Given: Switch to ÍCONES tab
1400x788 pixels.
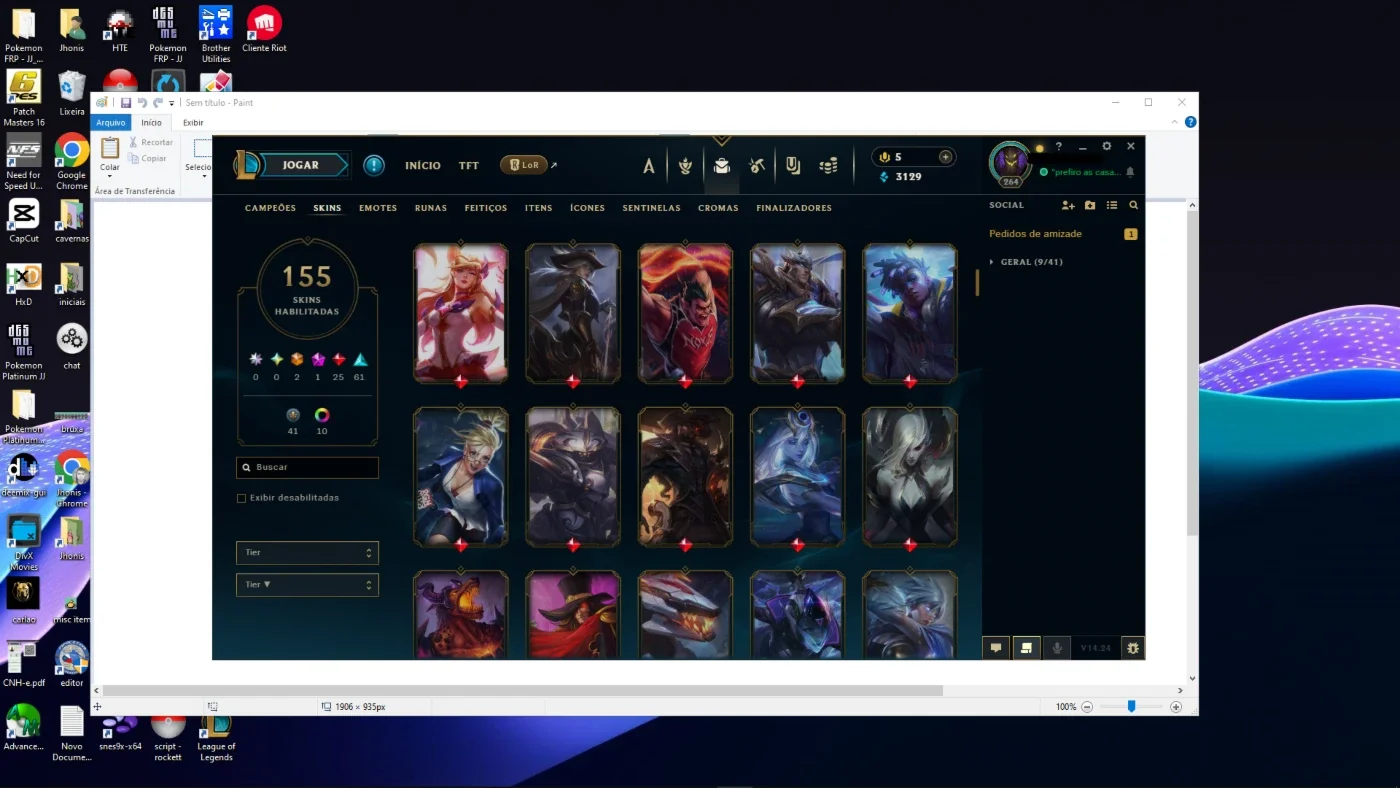Looking at the screenshot, I should pos(588,208).
